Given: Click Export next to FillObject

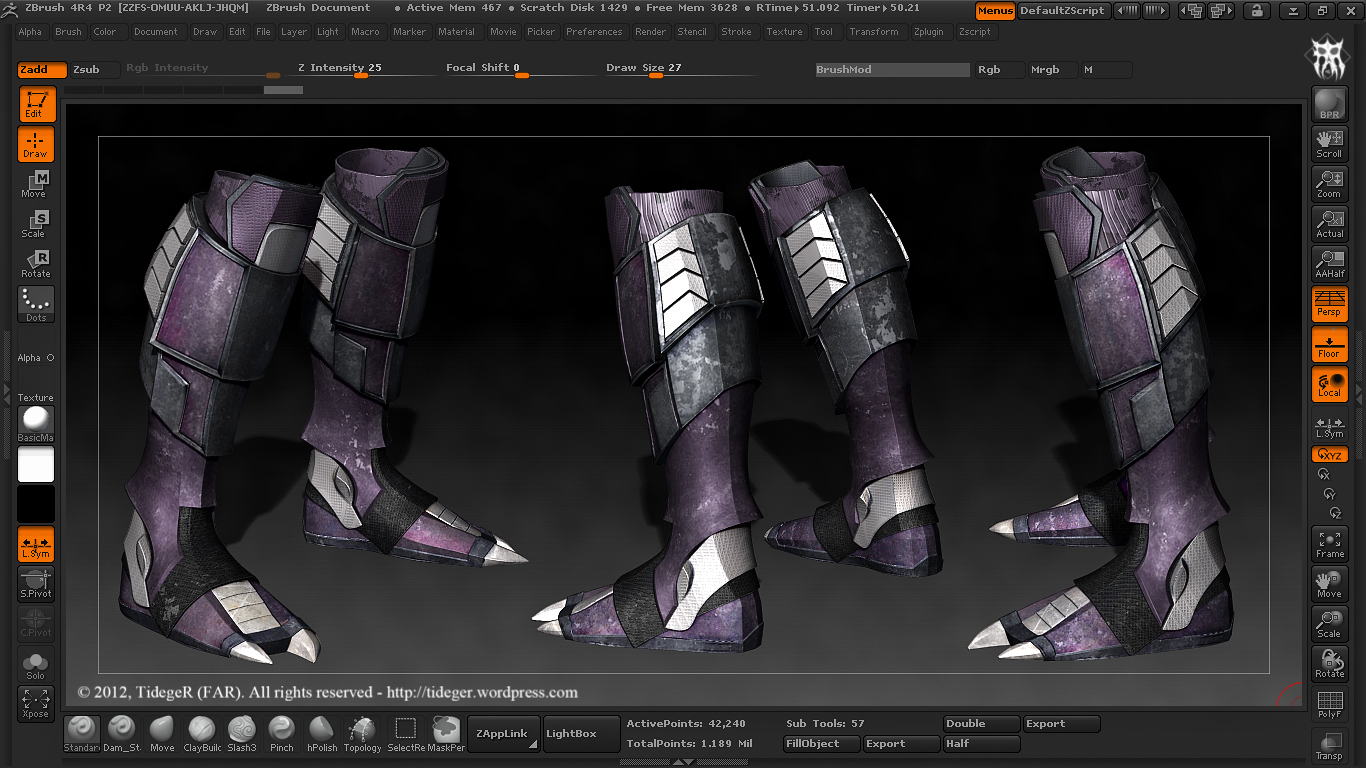Looking at the screenshot, I should coord(902,744).
